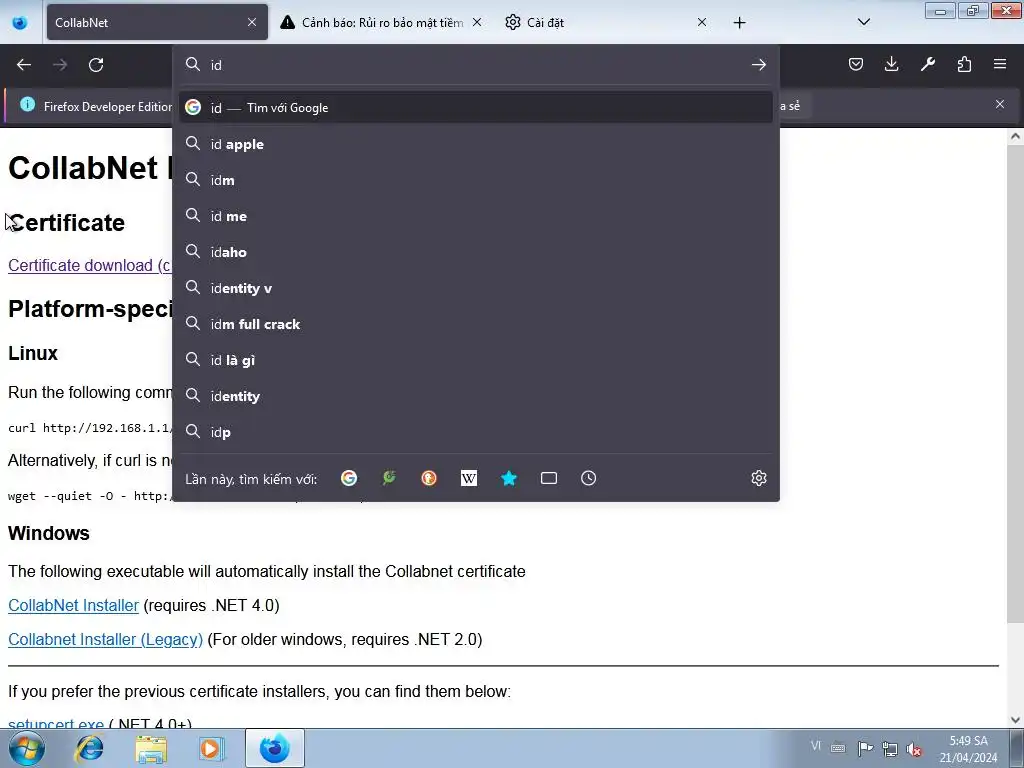Click the muted volume tray icon
Viewport: 1024px width, 768px height.
[914, 749]
